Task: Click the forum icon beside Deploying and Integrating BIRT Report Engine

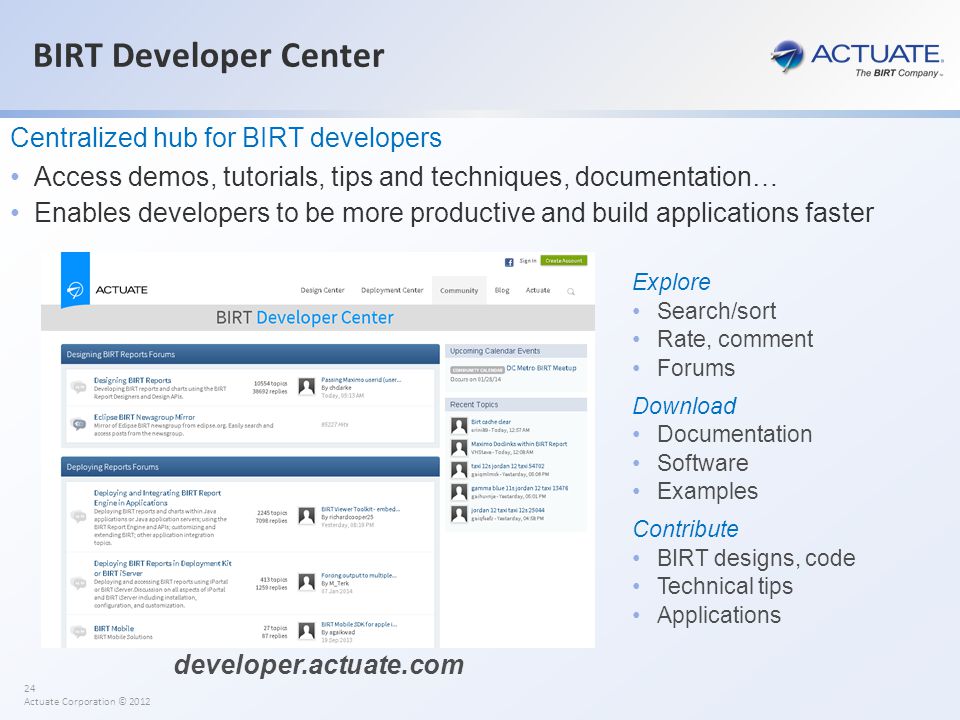Action: [x=78, y=516]
